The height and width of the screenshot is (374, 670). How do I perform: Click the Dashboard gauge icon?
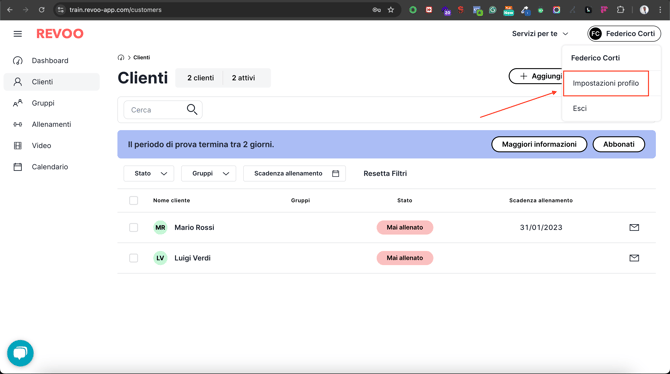tap(18, 61)
